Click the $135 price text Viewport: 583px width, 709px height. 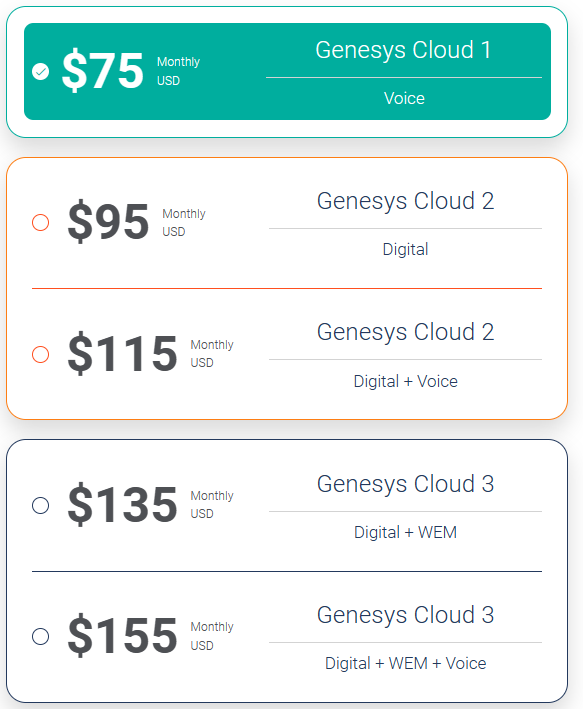[122, 505]
